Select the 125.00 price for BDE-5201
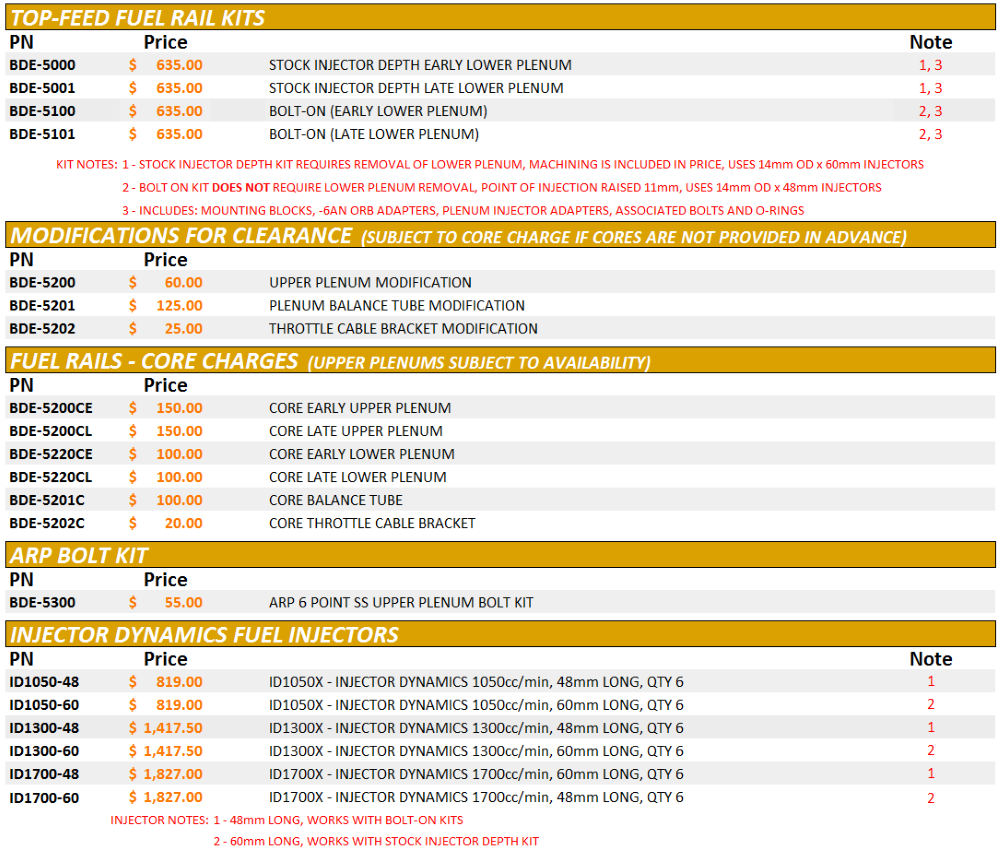 pos(179,306)
